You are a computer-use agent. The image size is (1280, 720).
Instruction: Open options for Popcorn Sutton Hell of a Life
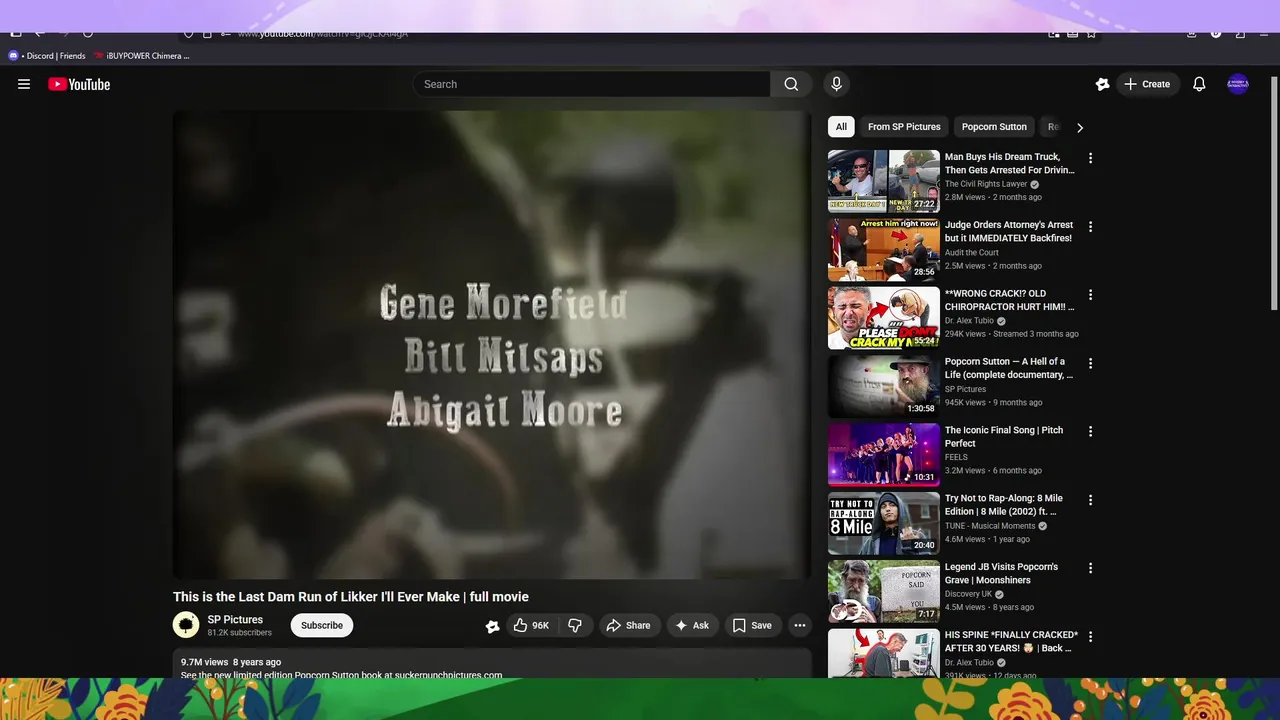tap(1090, 363)
